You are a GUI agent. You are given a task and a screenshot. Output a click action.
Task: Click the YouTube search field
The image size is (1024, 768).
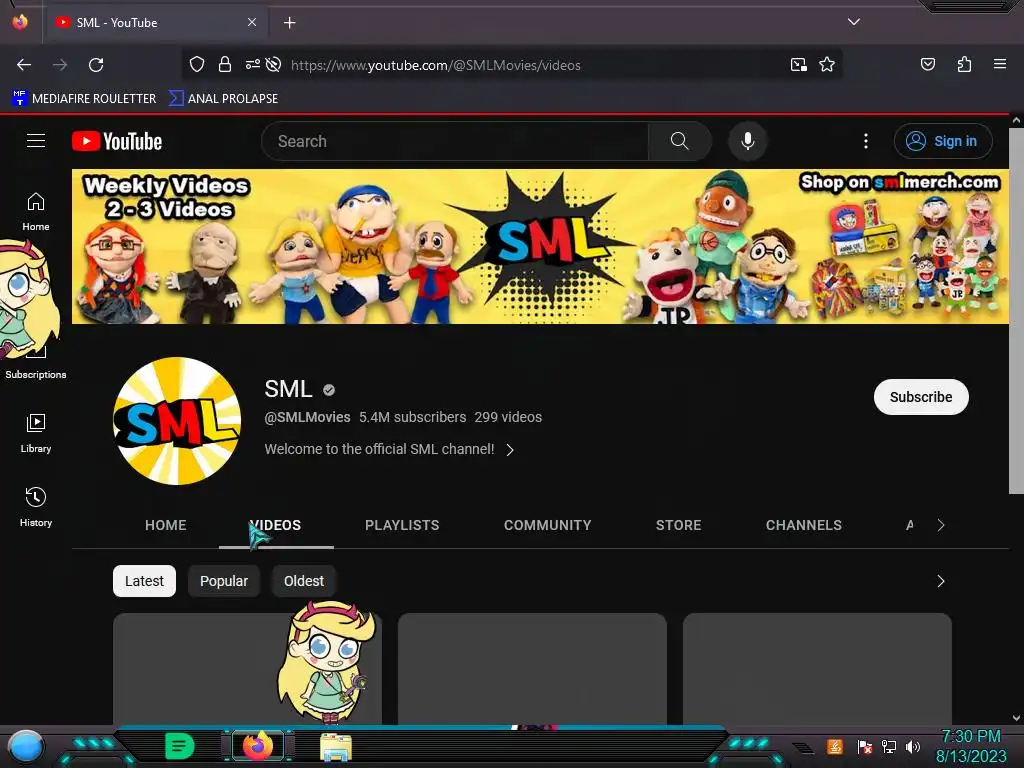[455, 141]
